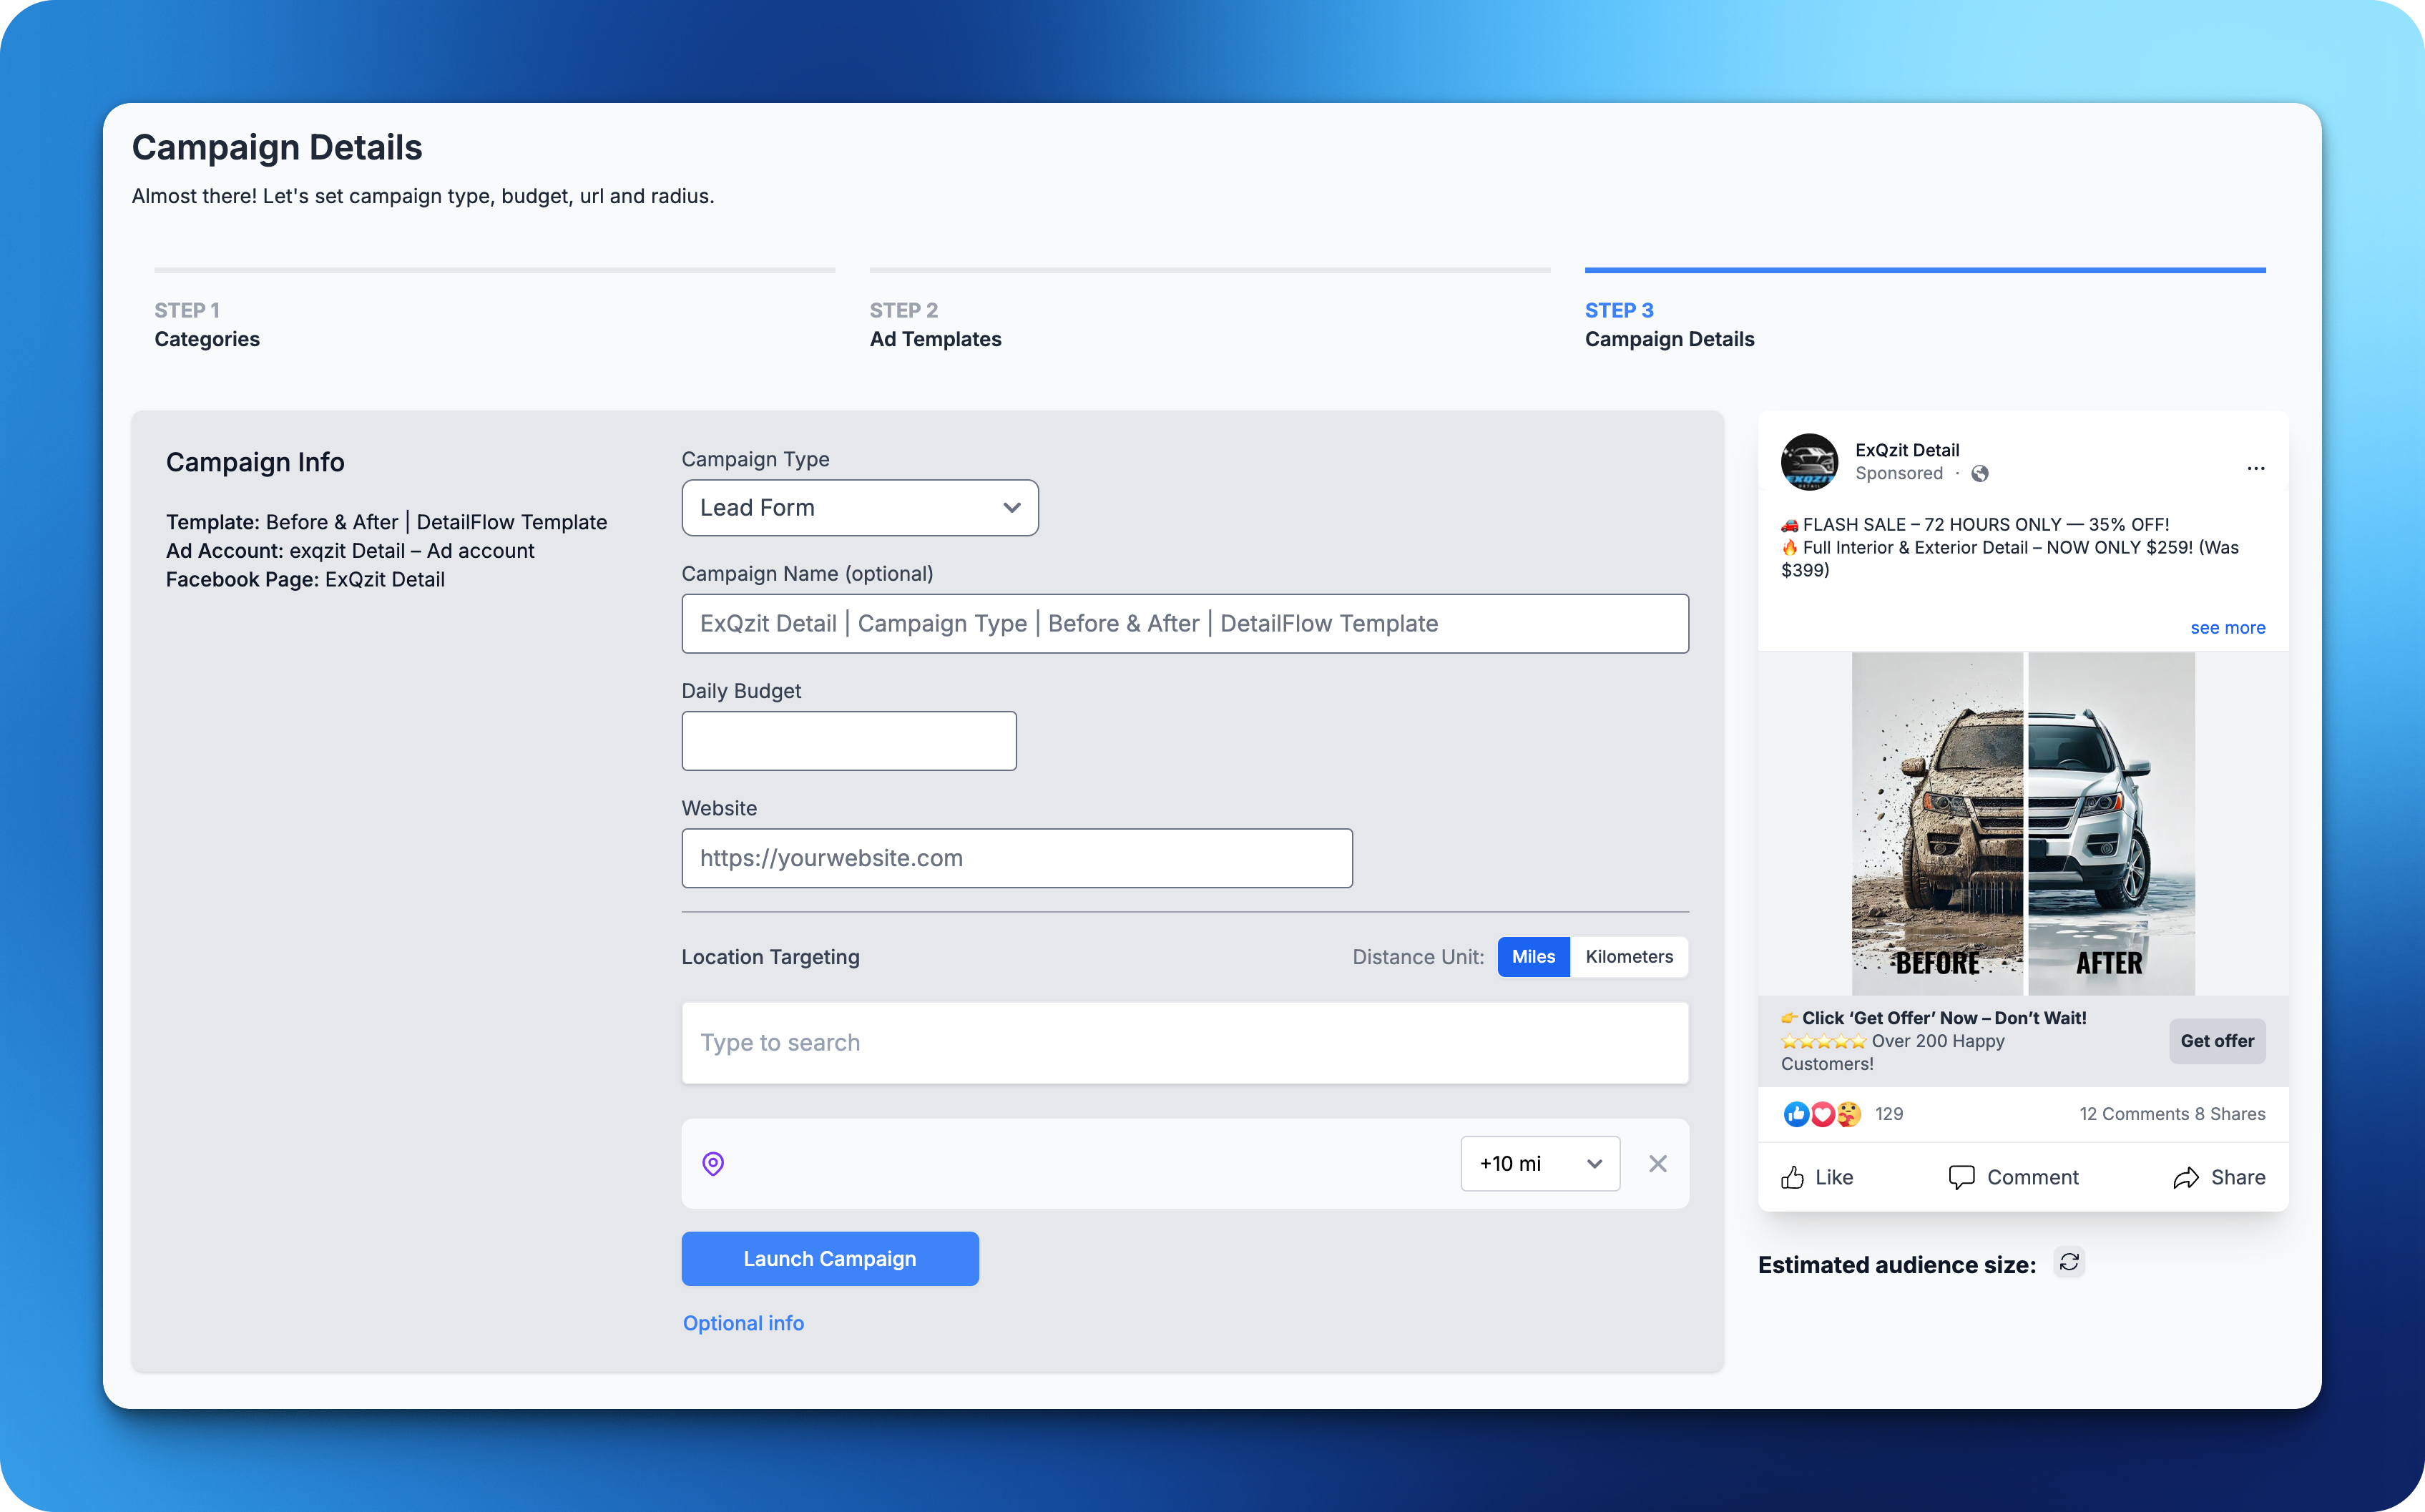Click see more in the ad text

click(2227, 627)
